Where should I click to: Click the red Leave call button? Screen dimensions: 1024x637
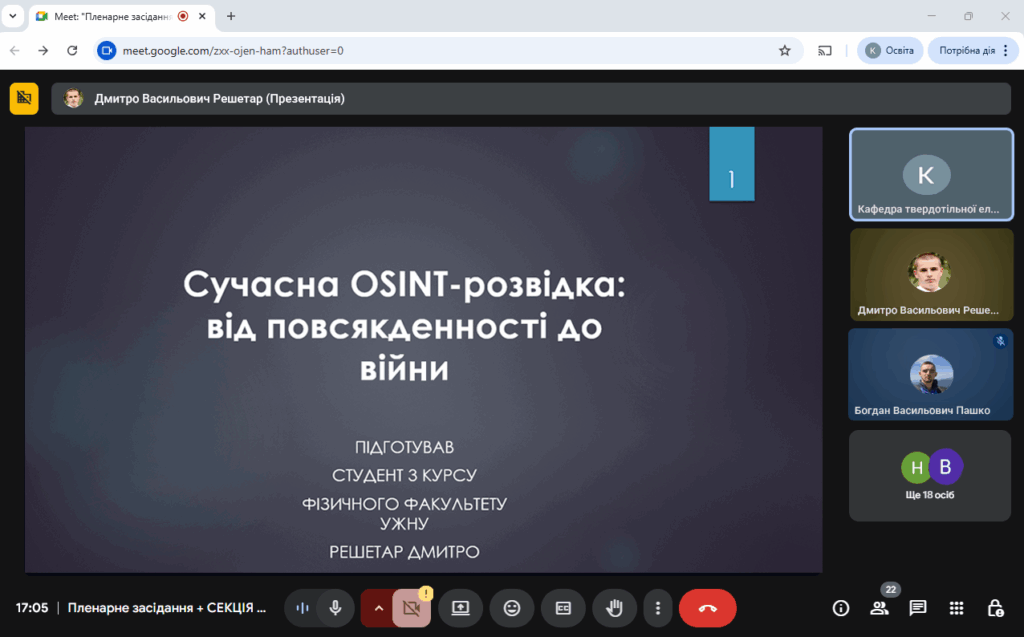(707, 608)
